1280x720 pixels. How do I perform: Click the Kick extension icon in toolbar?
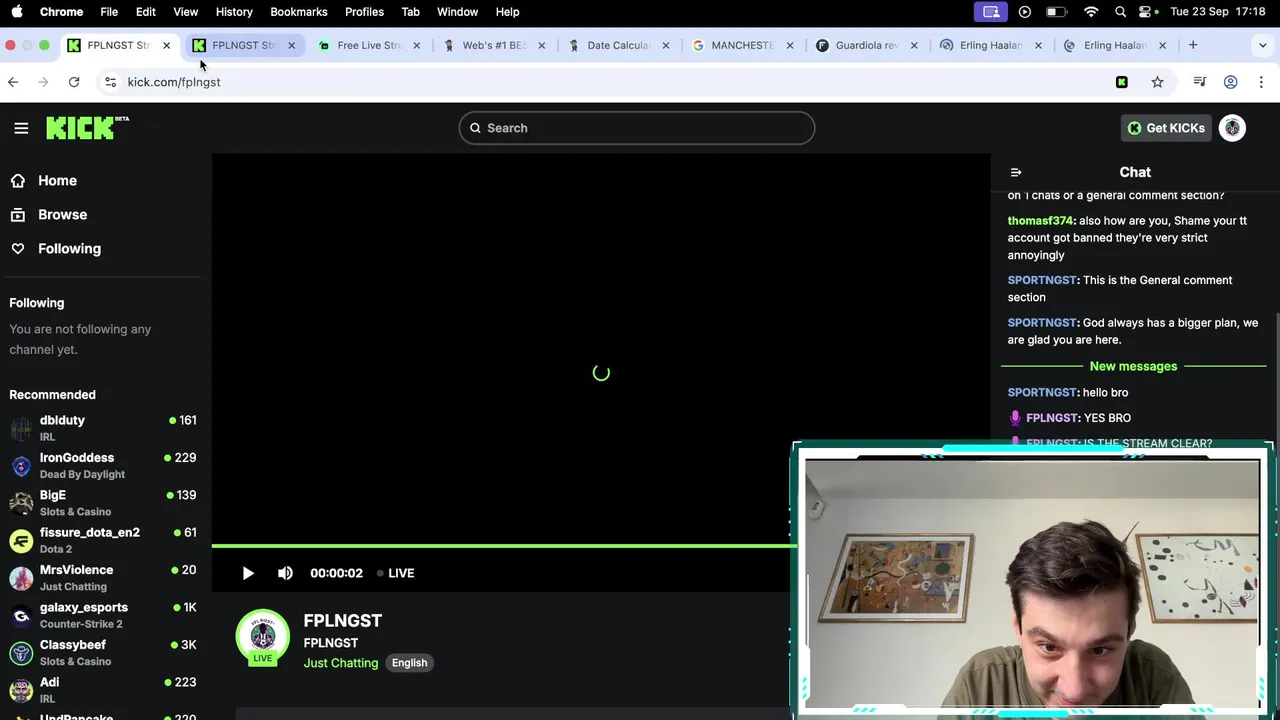click(x=1122, y=82)
